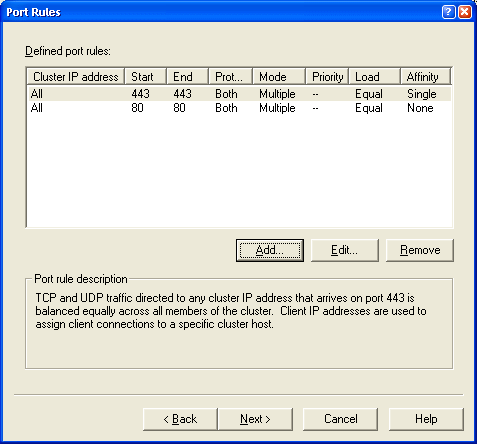Click the Add... button
The height and width of the screenshot is (444, 477).
tap(270, 250)
